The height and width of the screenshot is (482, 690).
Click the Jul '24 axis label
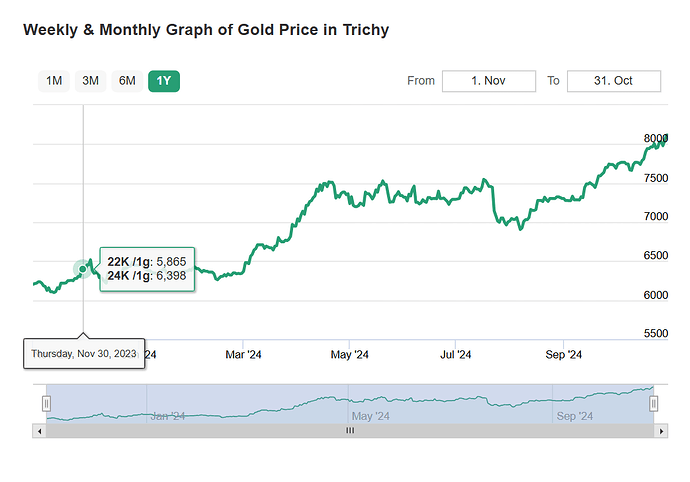[x=455, y=354]
